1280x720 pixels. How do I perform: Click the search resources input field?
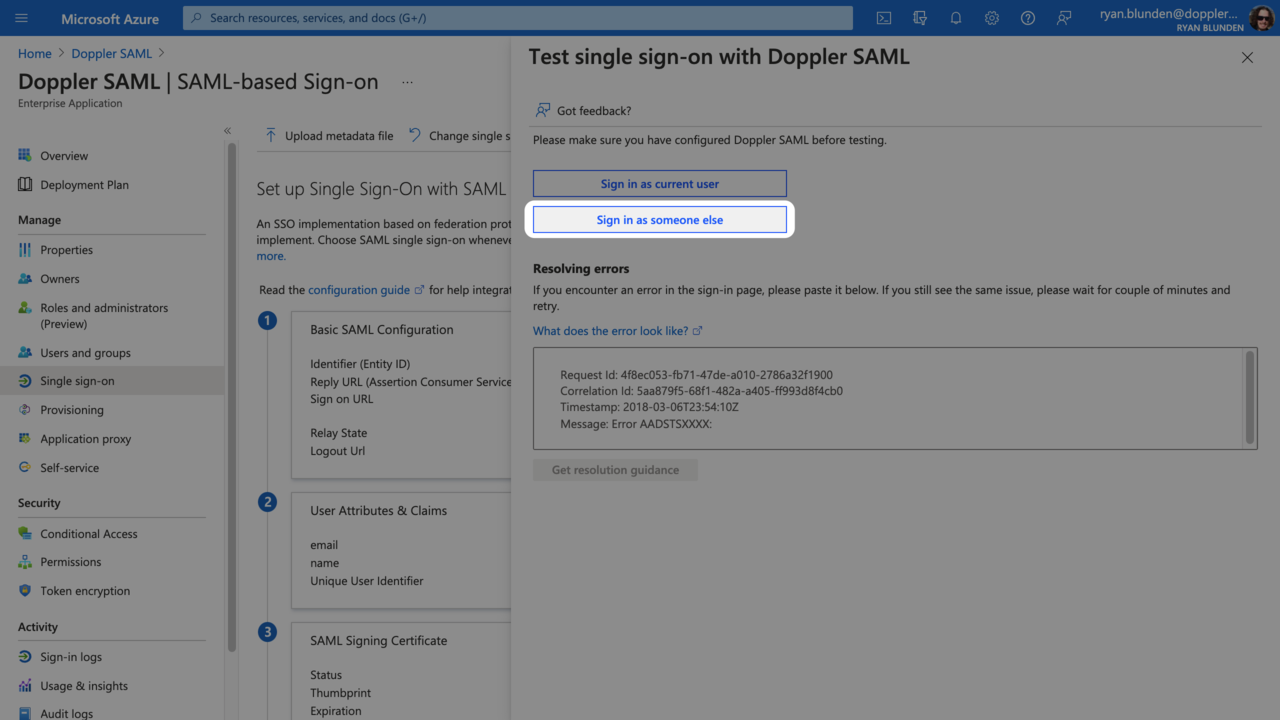point(518,18)
